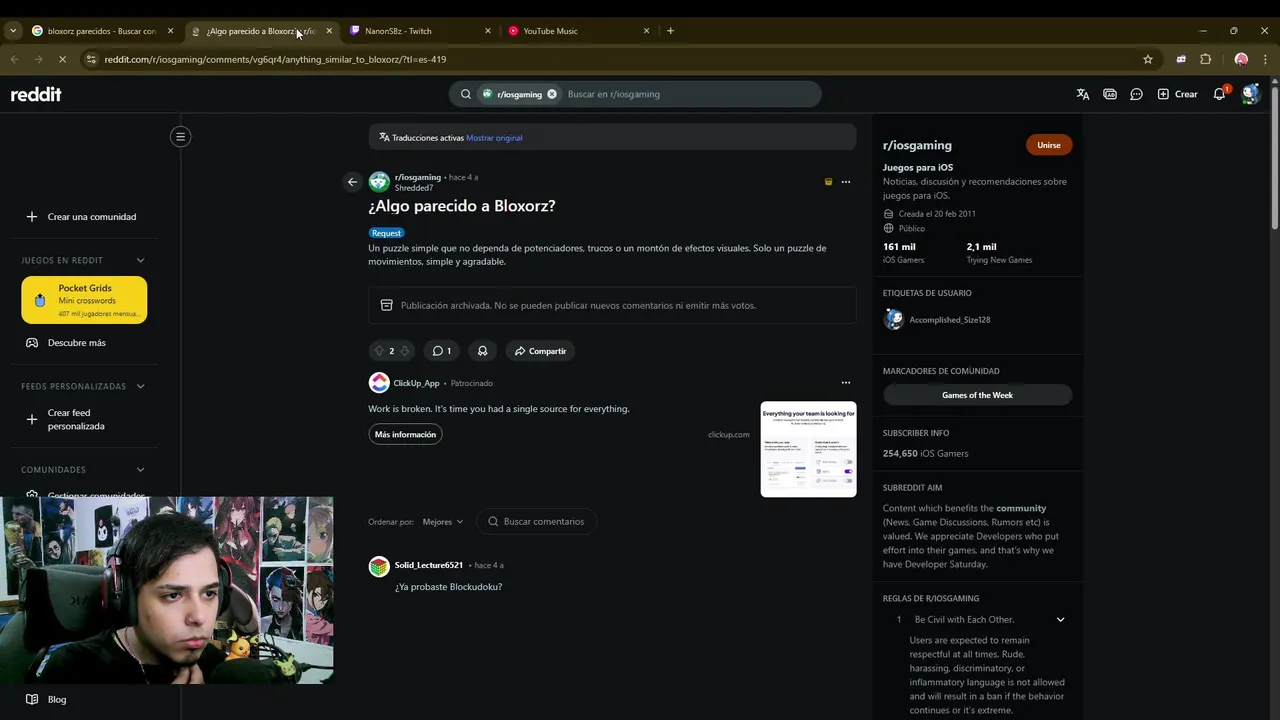Click the r/iosgaming community avatar
The width and height of the screenshot is (1280, 720).
click(x=379, y=182)
